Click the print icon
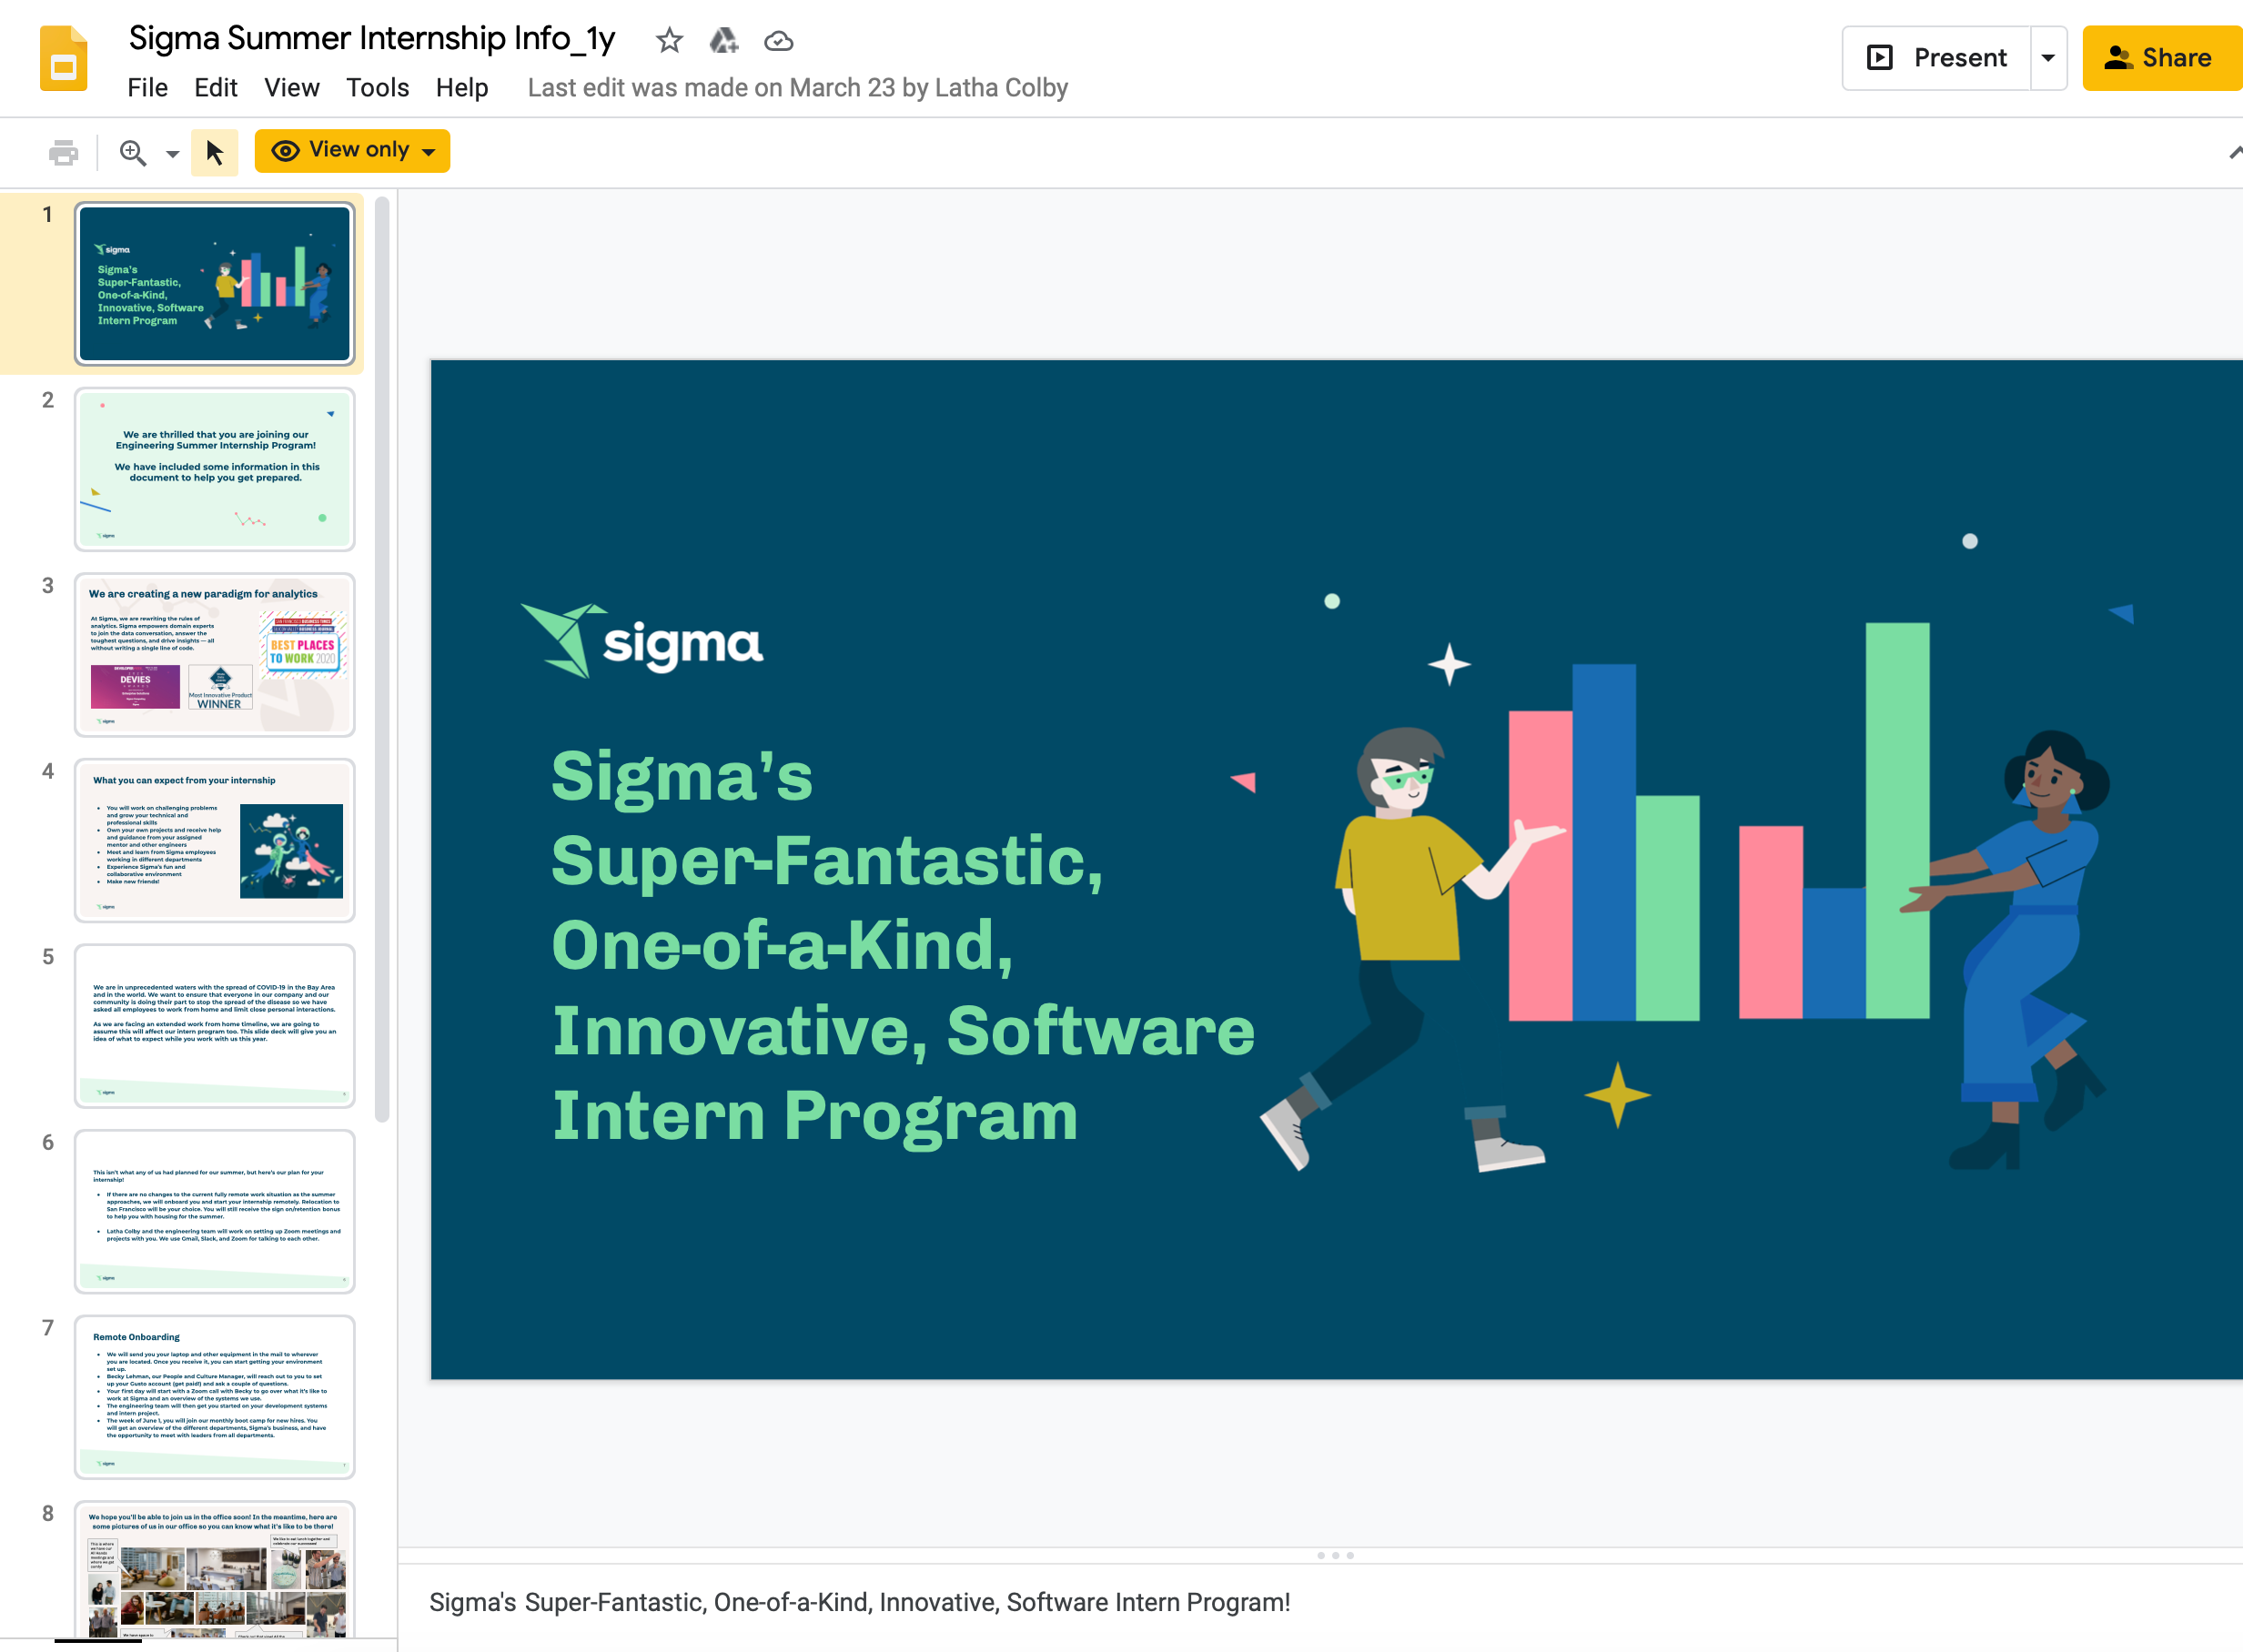This screenshot has width=2243, height=1652. coord(63,152)
